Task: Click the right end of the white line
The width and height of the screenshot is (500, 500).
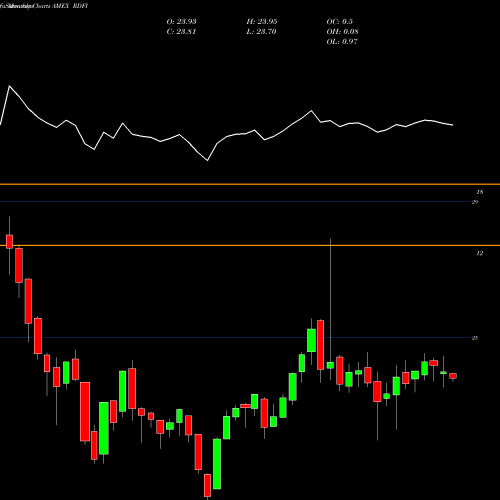Action: (453, 125)
